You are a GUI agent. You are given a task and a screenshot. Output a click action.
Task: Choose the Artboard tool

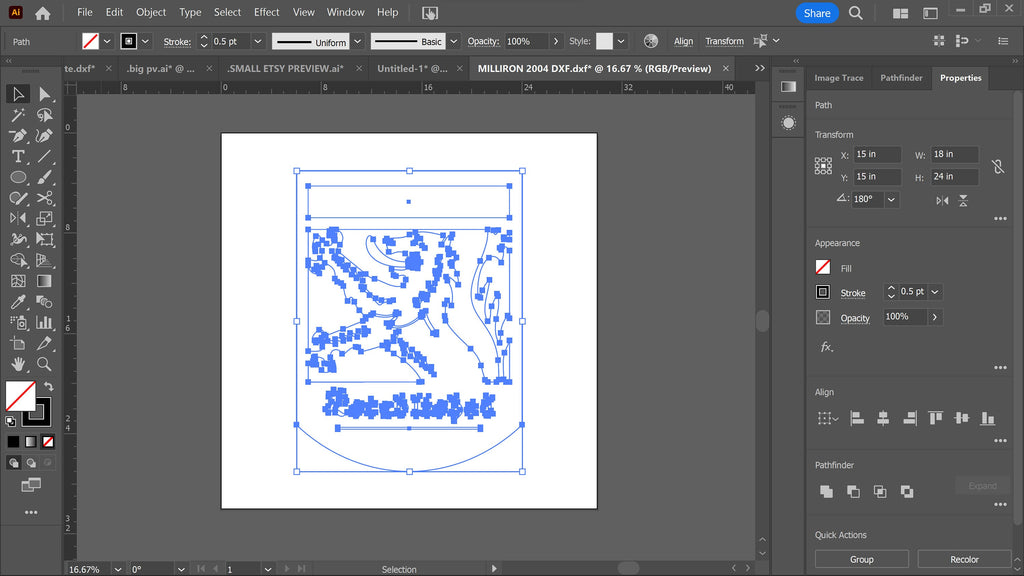click(x=18, y=344)
